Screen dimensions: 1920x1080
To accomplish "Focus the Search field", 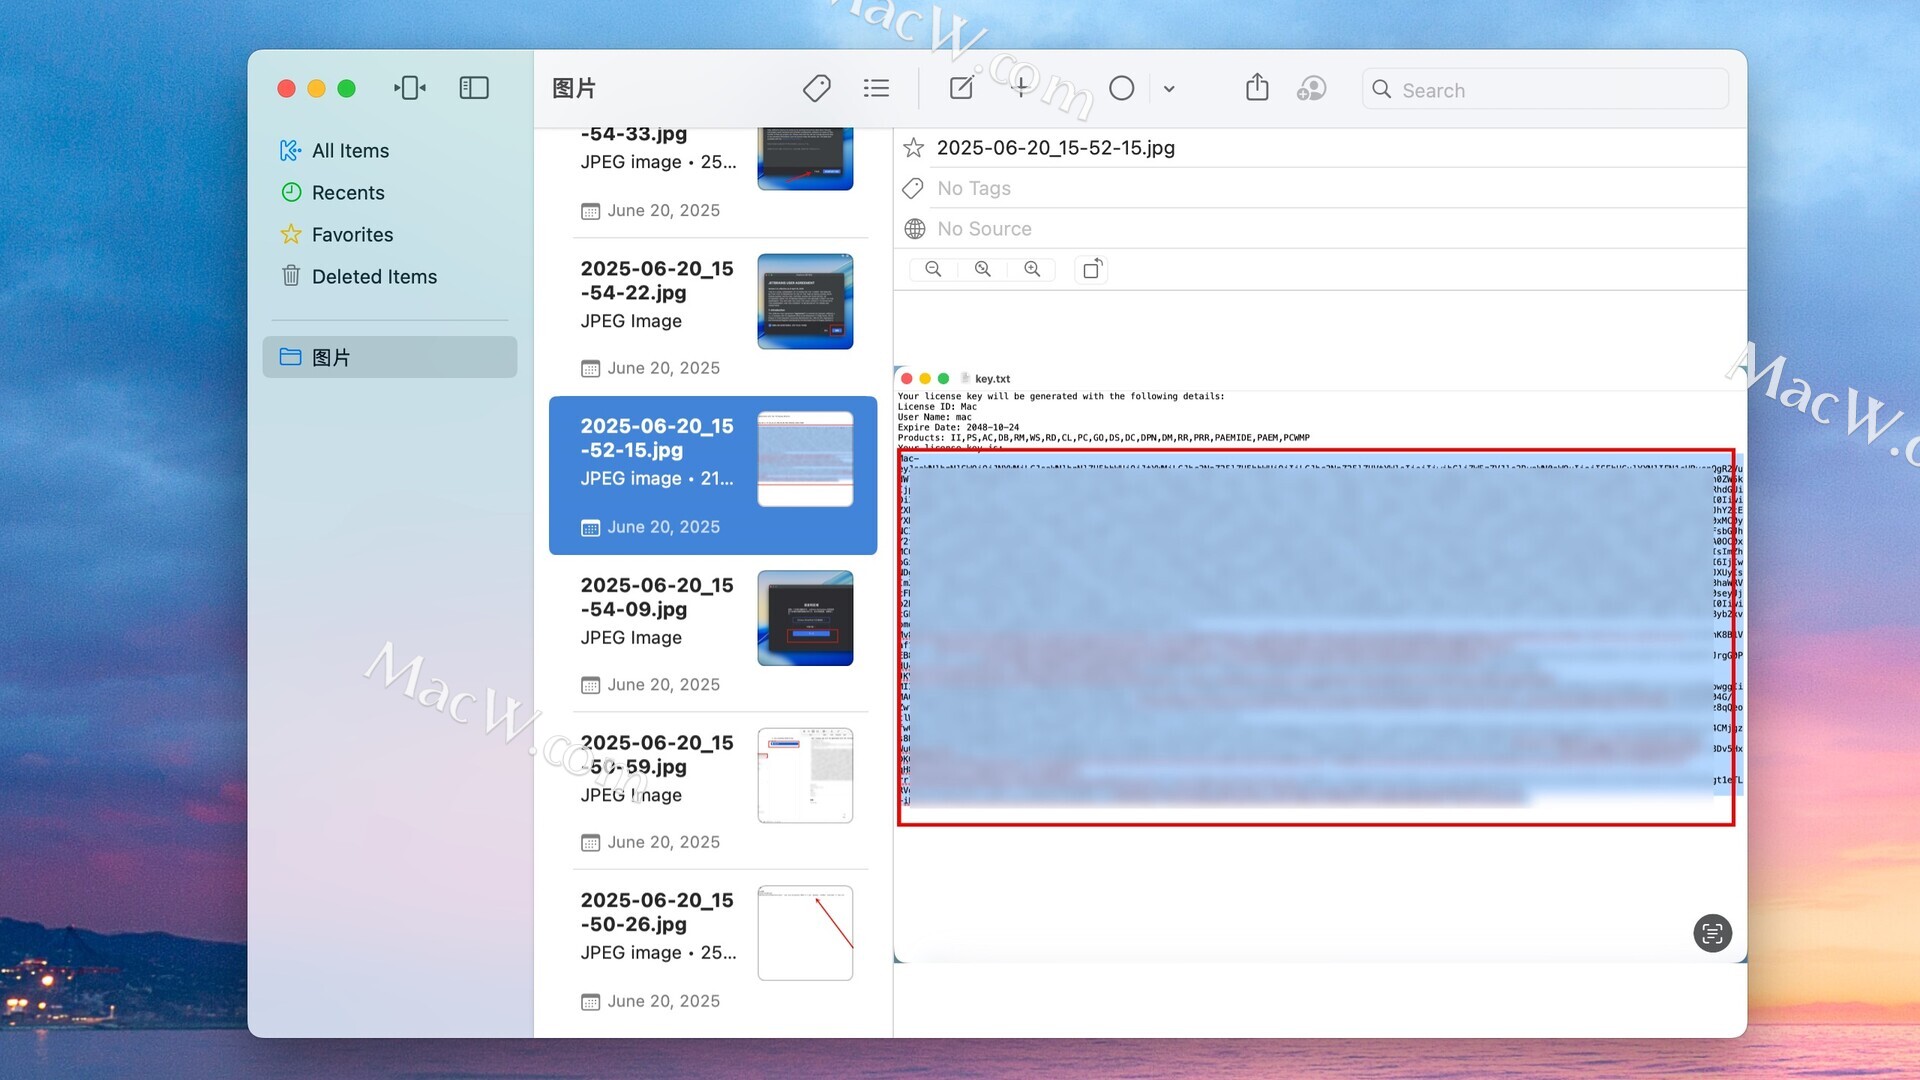I will click(x=1545, y=89).
